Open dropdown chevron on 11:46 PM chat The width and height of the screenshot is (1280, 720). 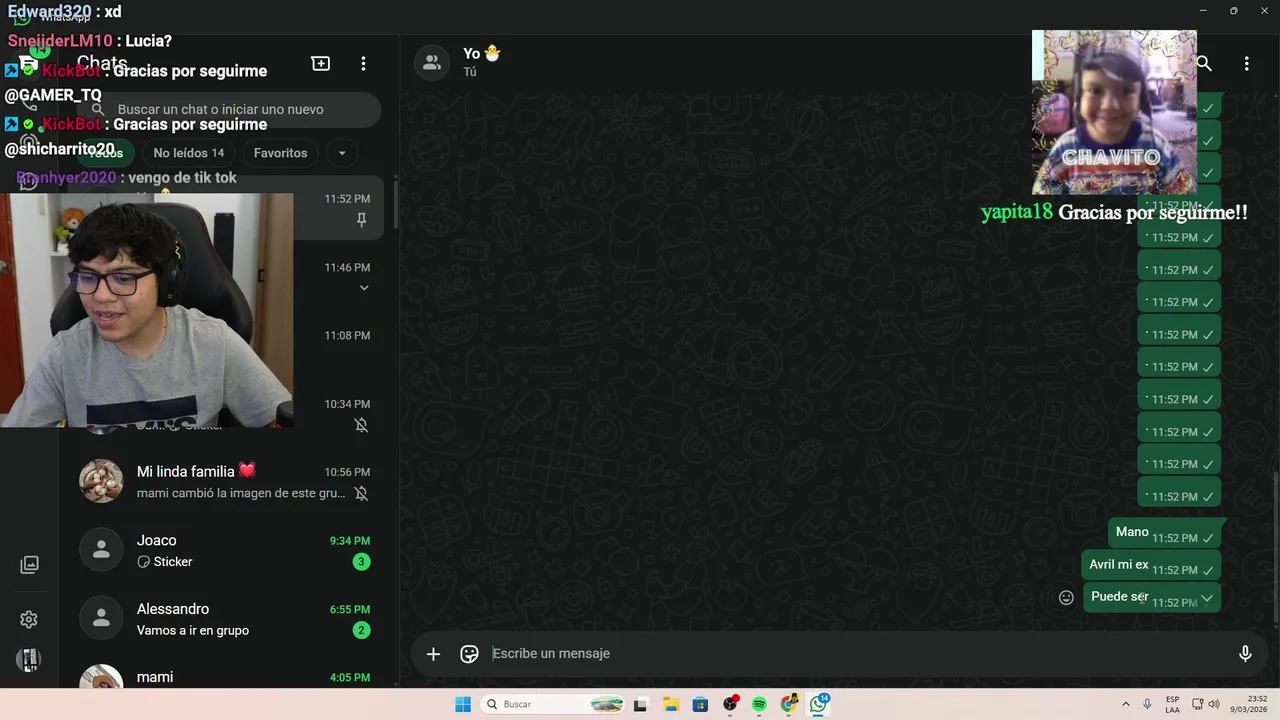tap(364, 288)
